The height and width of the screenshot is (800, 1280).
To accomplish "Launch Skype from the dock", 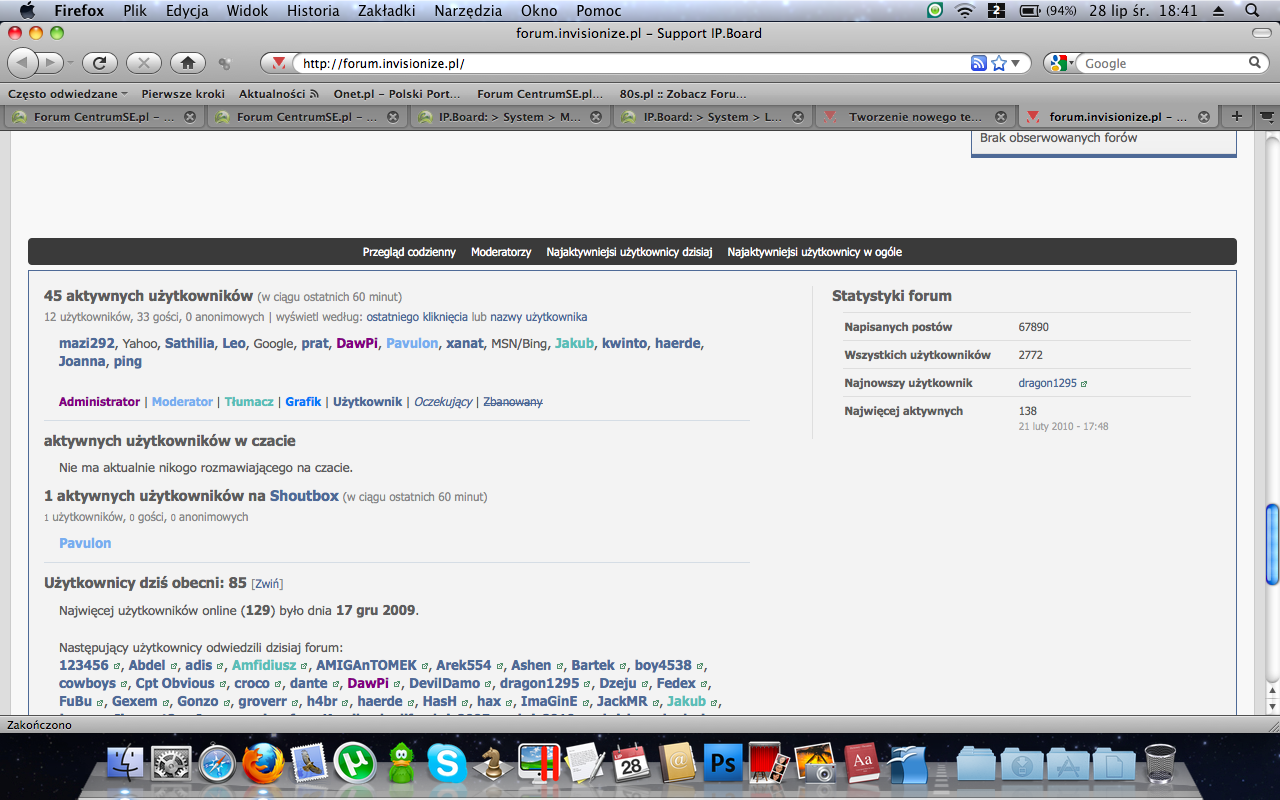I will (446, 764).
